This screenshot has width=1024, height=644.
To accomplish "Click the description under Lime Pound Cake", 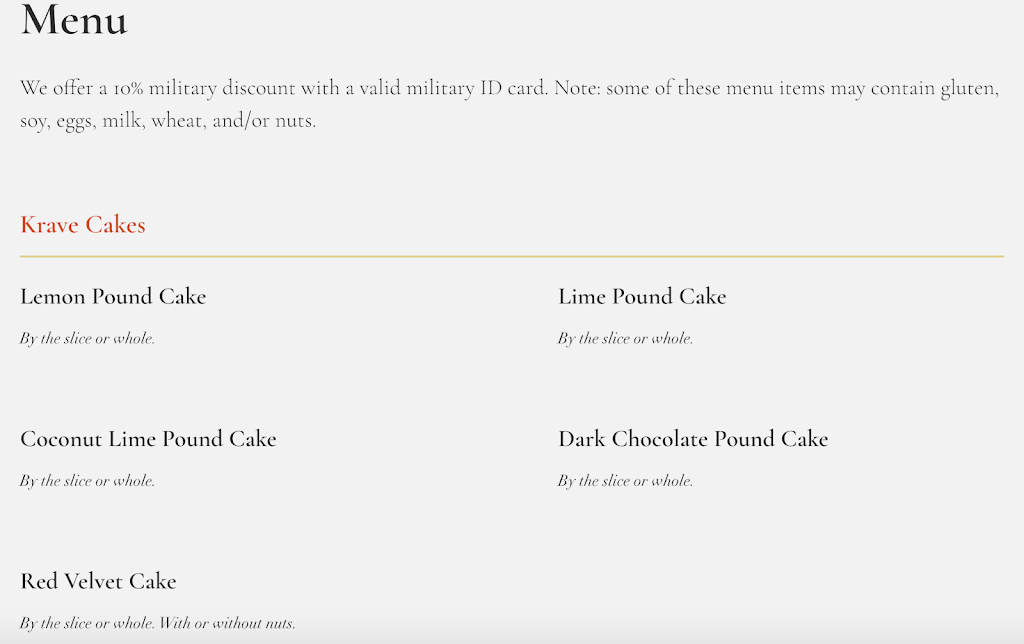I will pyautogui.click(x=625, y=339).
